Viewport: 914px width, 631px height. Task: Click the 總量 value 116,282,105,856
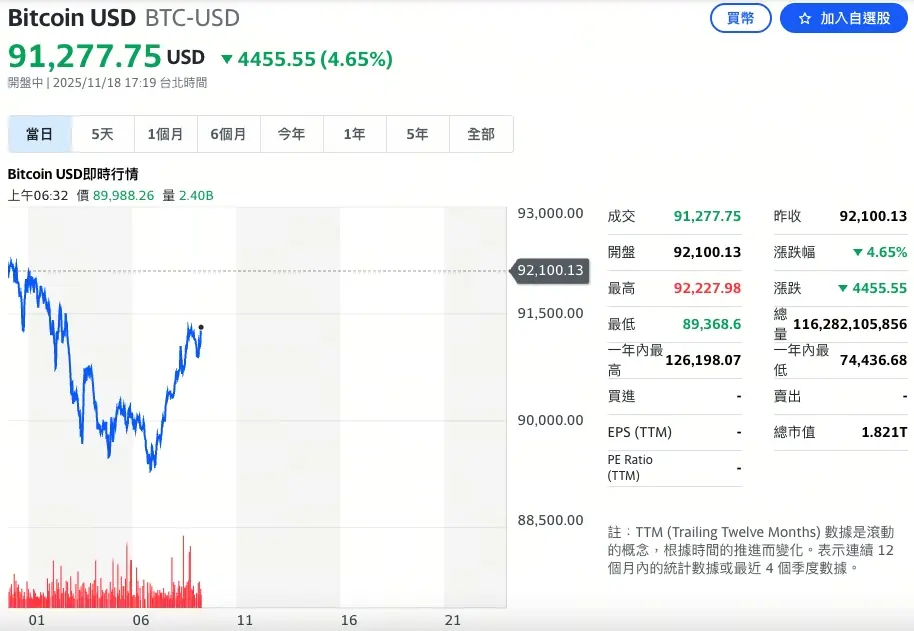[x=850, y=324]
